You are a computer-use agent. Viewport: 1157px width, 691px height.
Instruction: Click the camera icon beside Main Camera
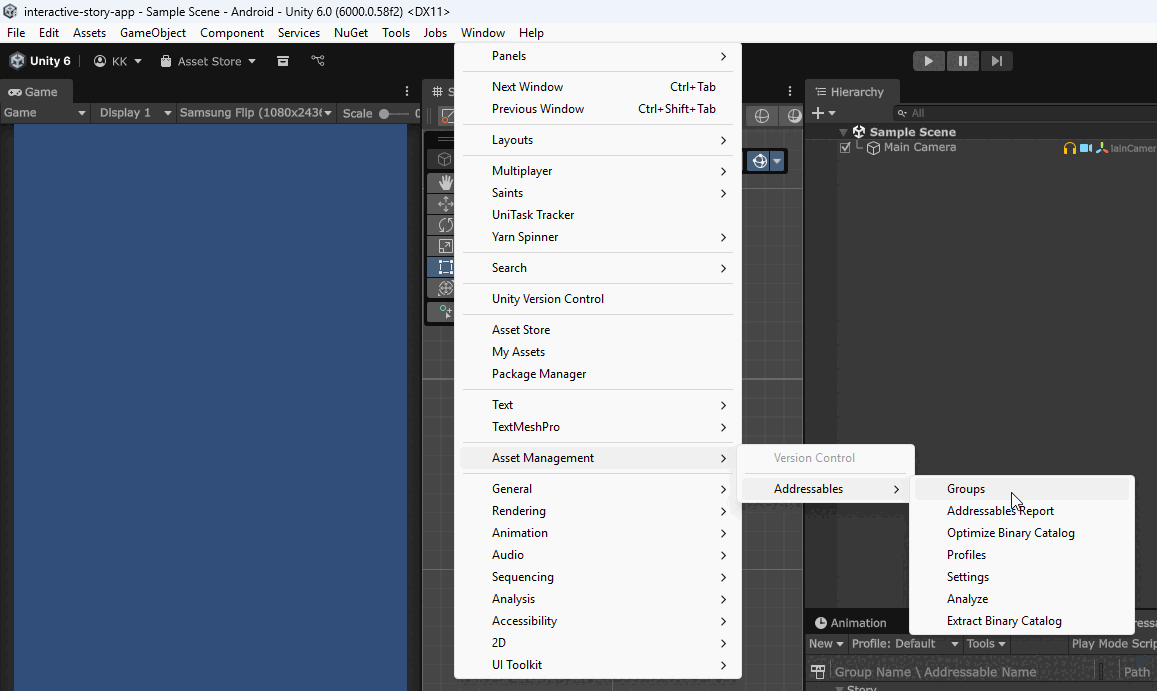coord(1086,147)
